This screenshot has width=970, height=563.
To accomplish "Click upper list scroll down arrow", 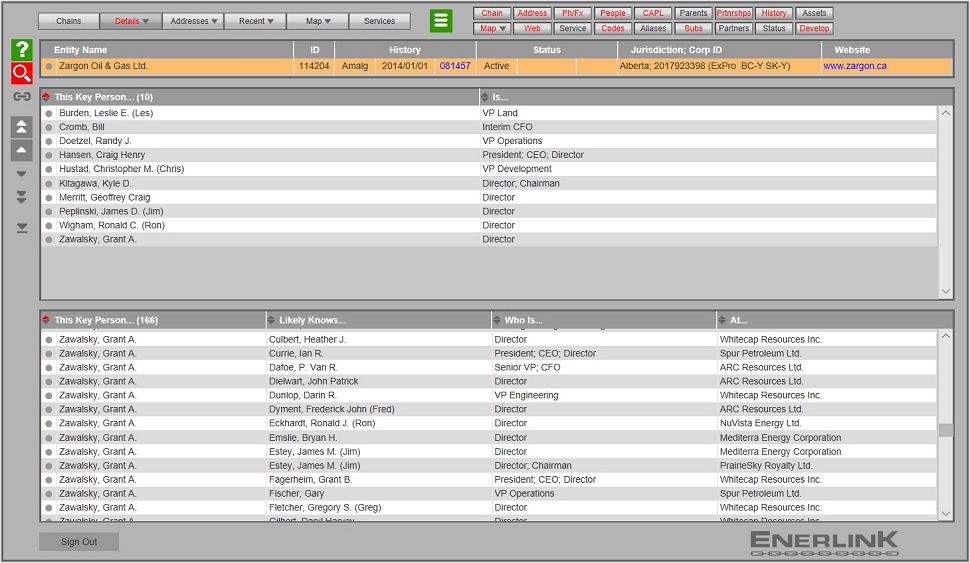I will [x=945, y=291].
